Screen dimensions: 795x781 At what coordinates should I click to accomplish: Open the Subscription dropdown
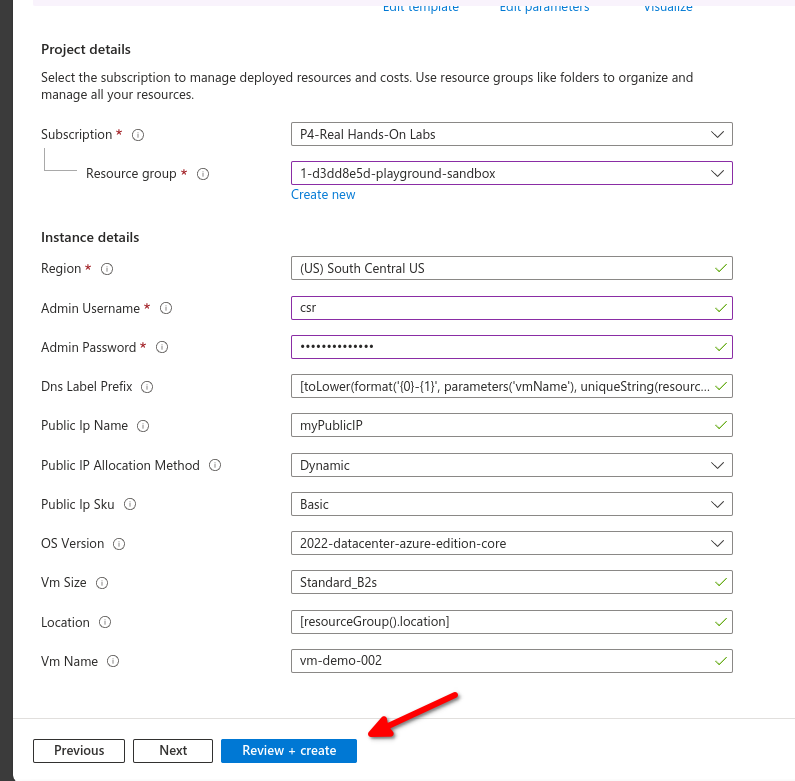511,134
